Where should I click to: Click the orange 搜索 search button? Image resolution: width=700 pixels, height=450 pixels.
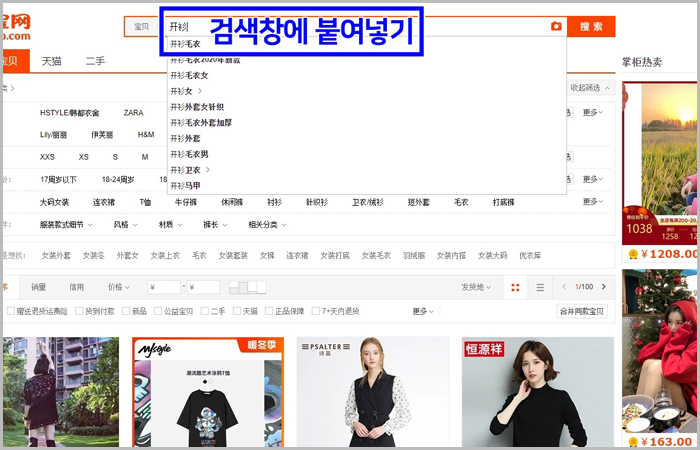click(x=591, y=26)
